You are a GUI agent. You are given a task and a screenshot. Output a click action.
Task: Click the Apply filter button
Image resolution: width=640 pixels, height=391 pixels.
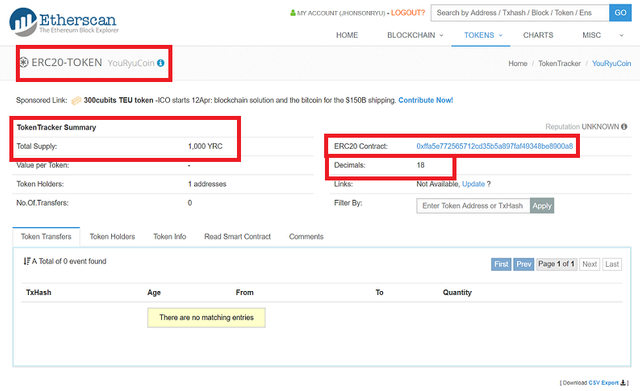(x=542, y=206)
